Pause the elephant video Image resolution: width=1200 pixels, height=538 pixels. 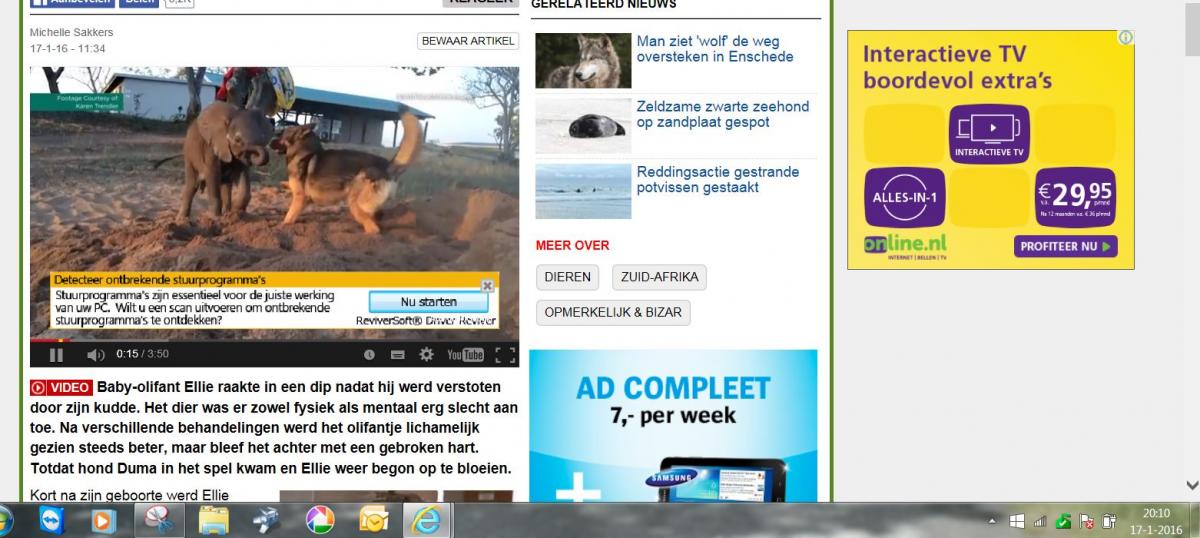tap(56, 354)
